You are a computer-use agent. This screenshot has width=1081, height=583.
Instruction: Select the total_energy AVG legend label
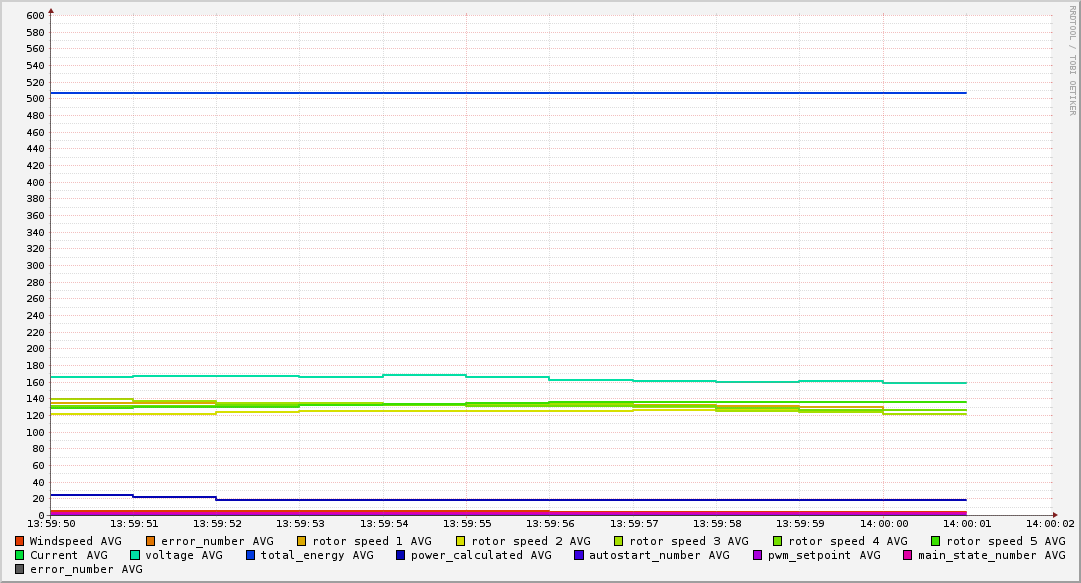click(x=317, y=555)
